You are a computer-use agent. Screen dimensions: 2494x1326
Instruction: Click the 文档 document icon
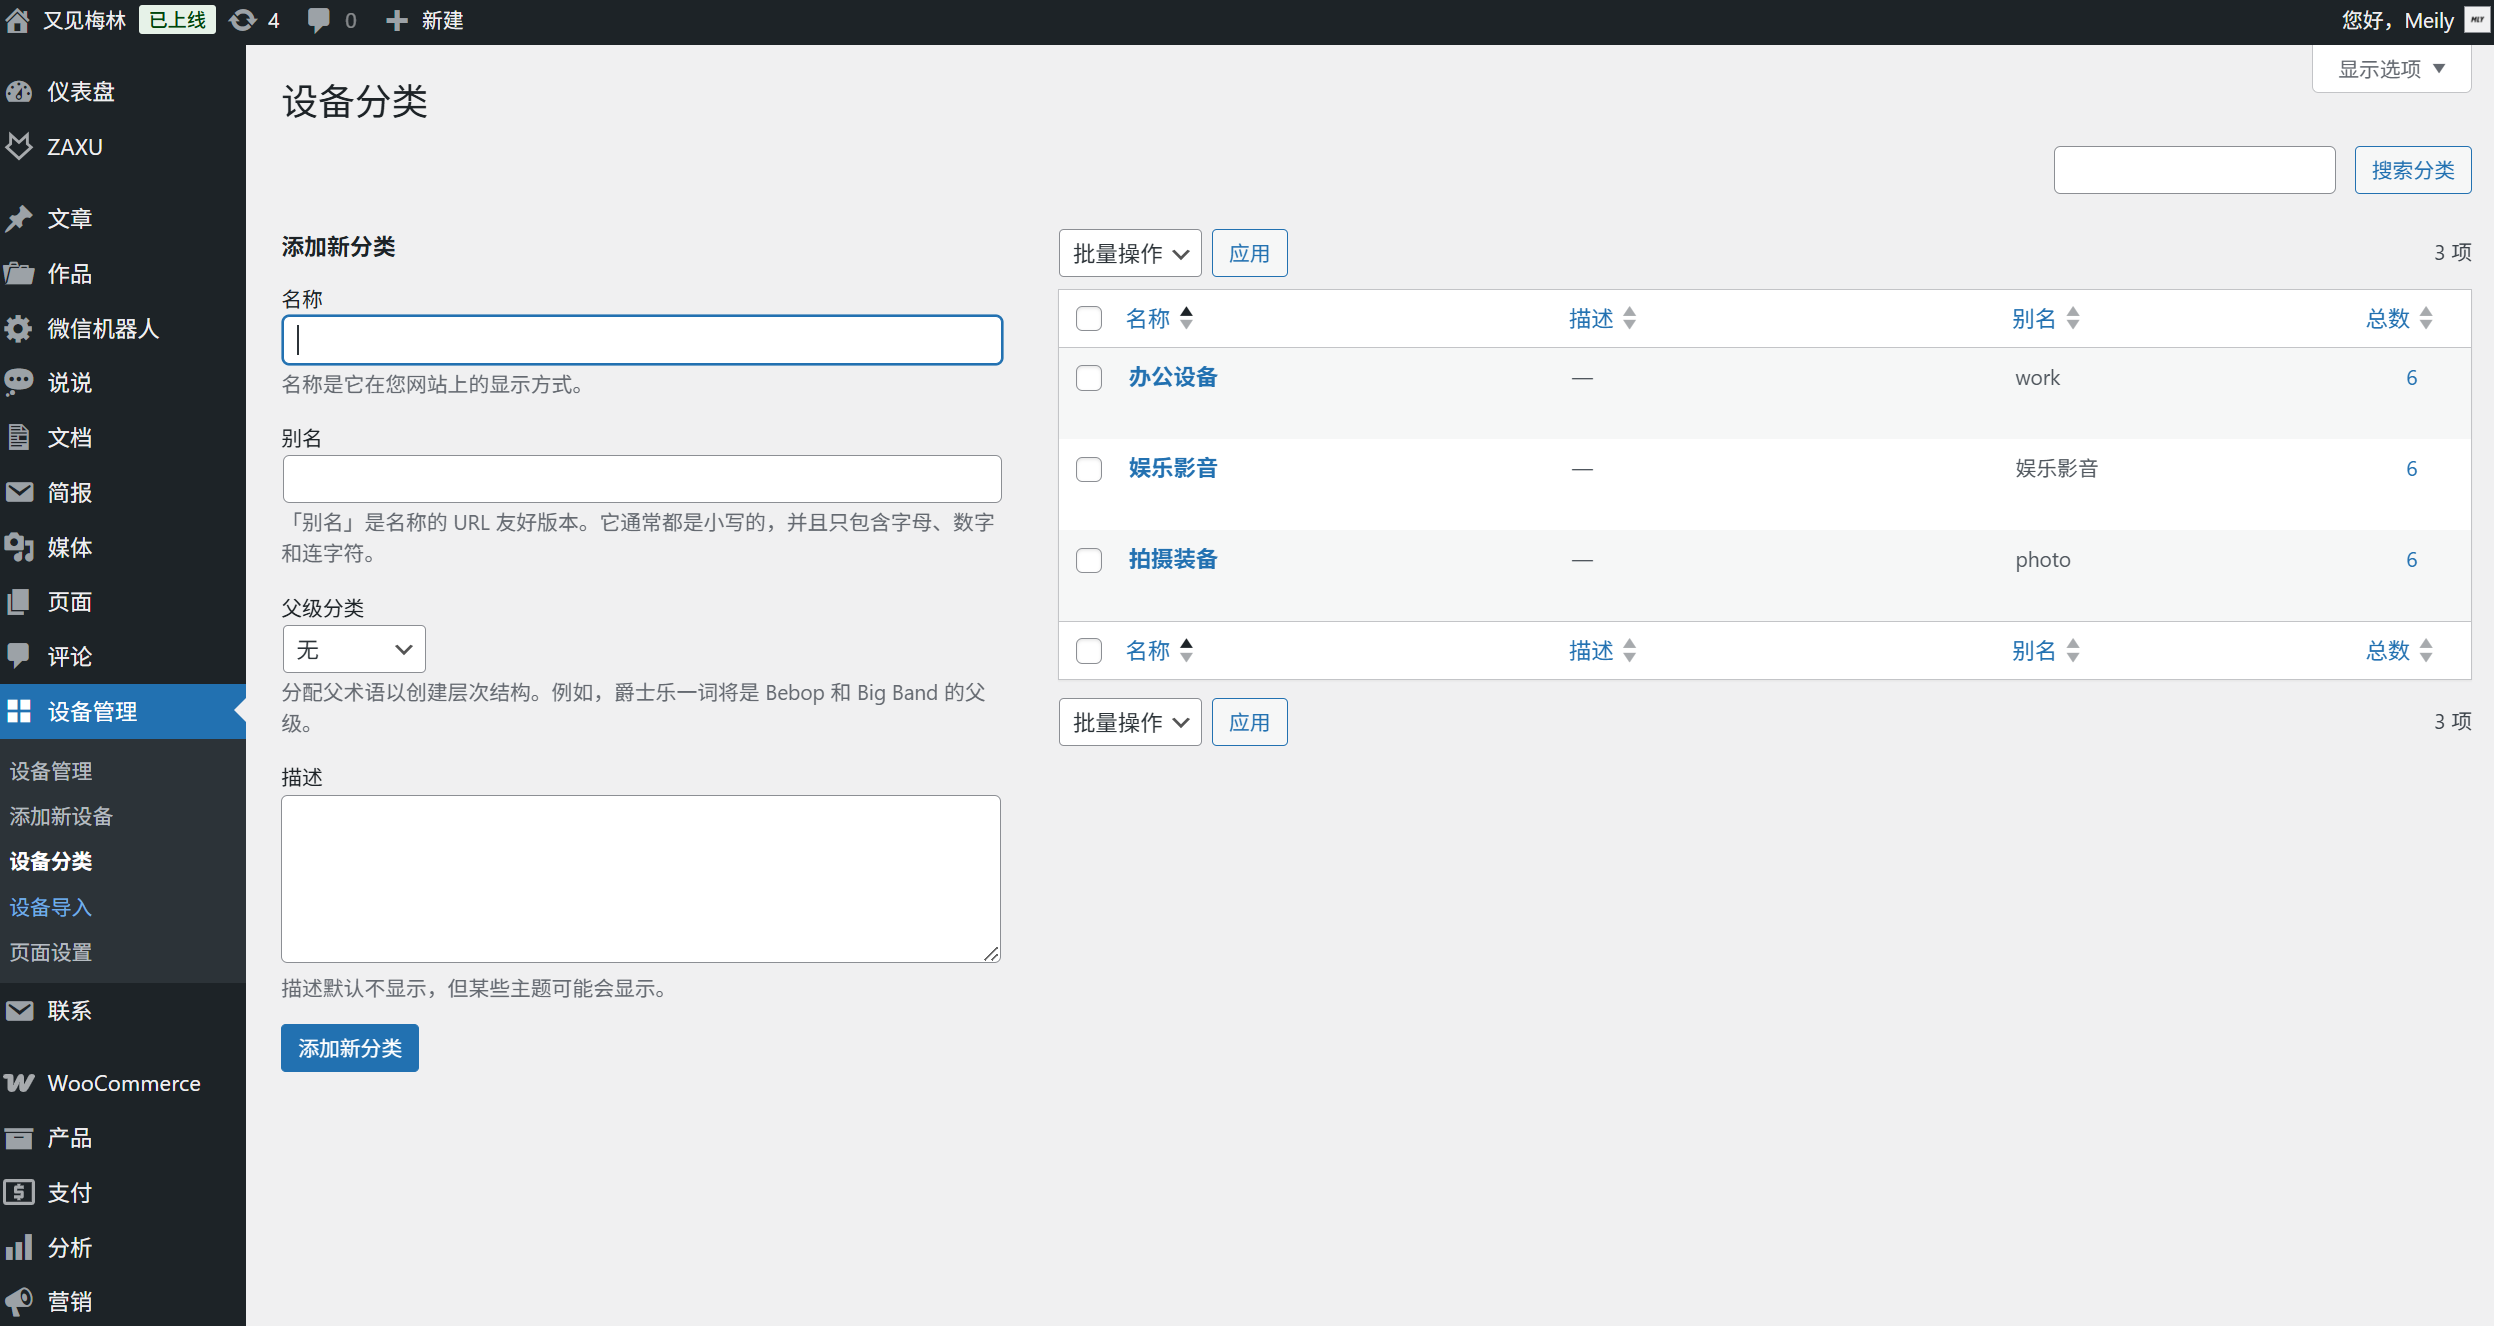(20, 438)
